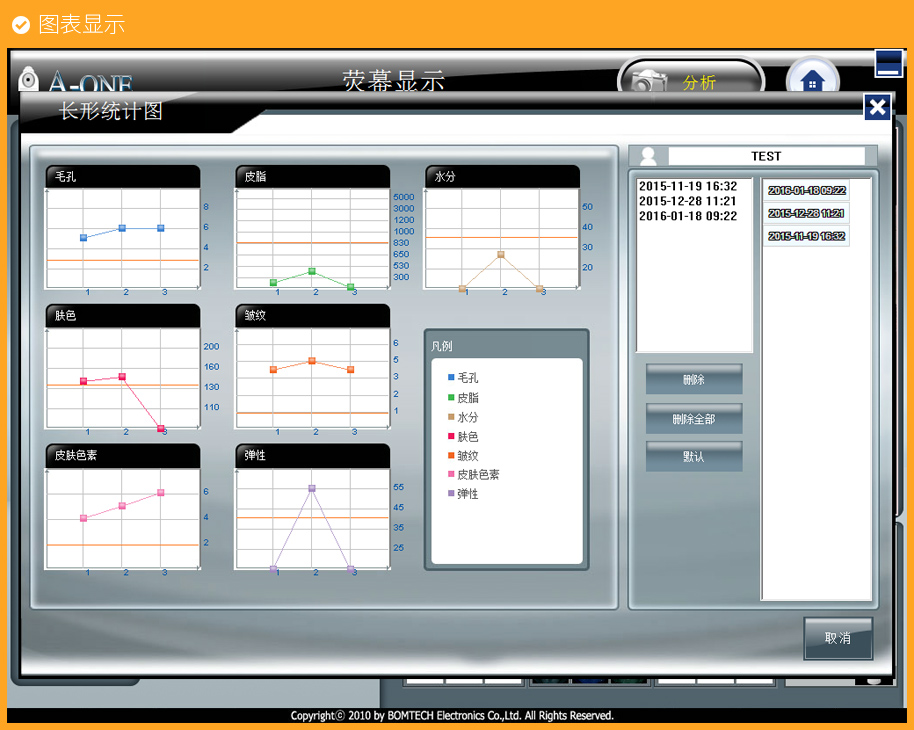Click the user avatar icon beside TEST
Screen dimensions: 914x730
coord(649,156)
